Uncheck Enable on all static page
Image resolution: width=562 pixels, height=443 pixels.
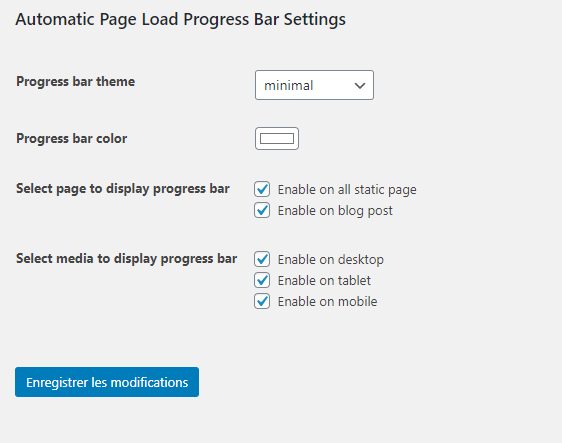pos(262,189)
